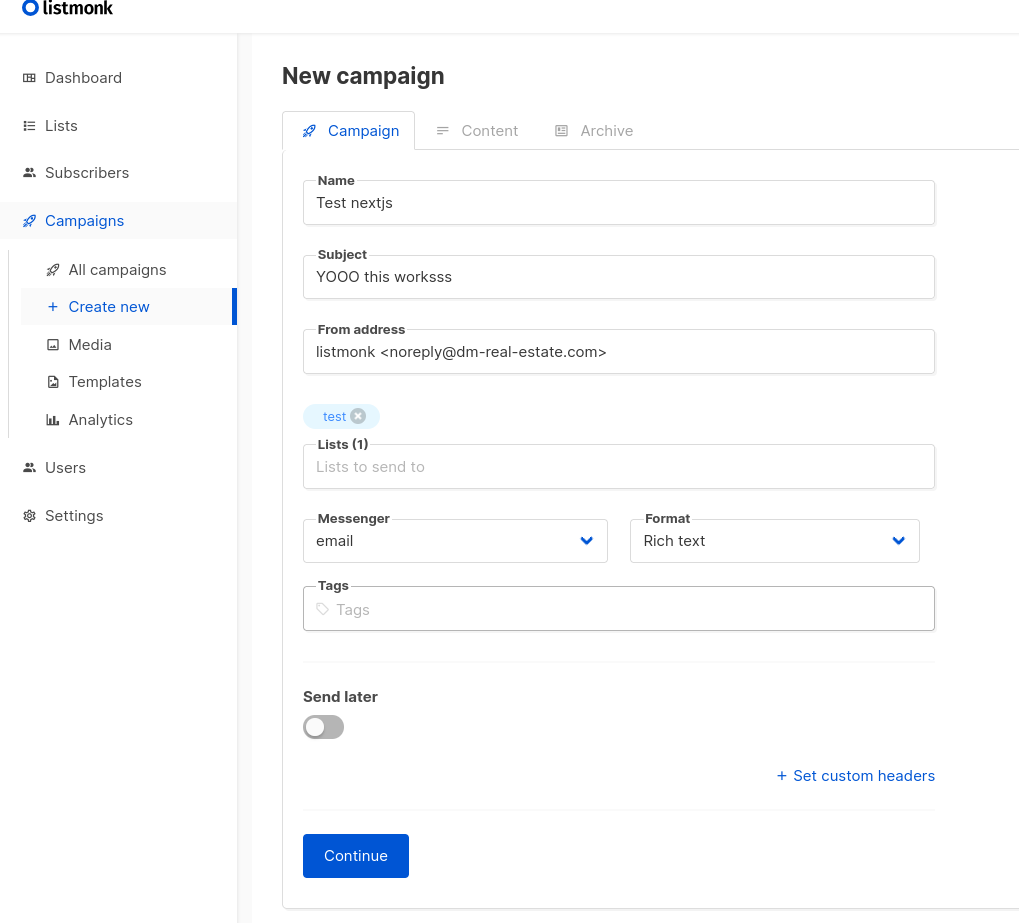Open Settings from the sidebar
This screenshot has height=923, width=1019.
point(73,515)
